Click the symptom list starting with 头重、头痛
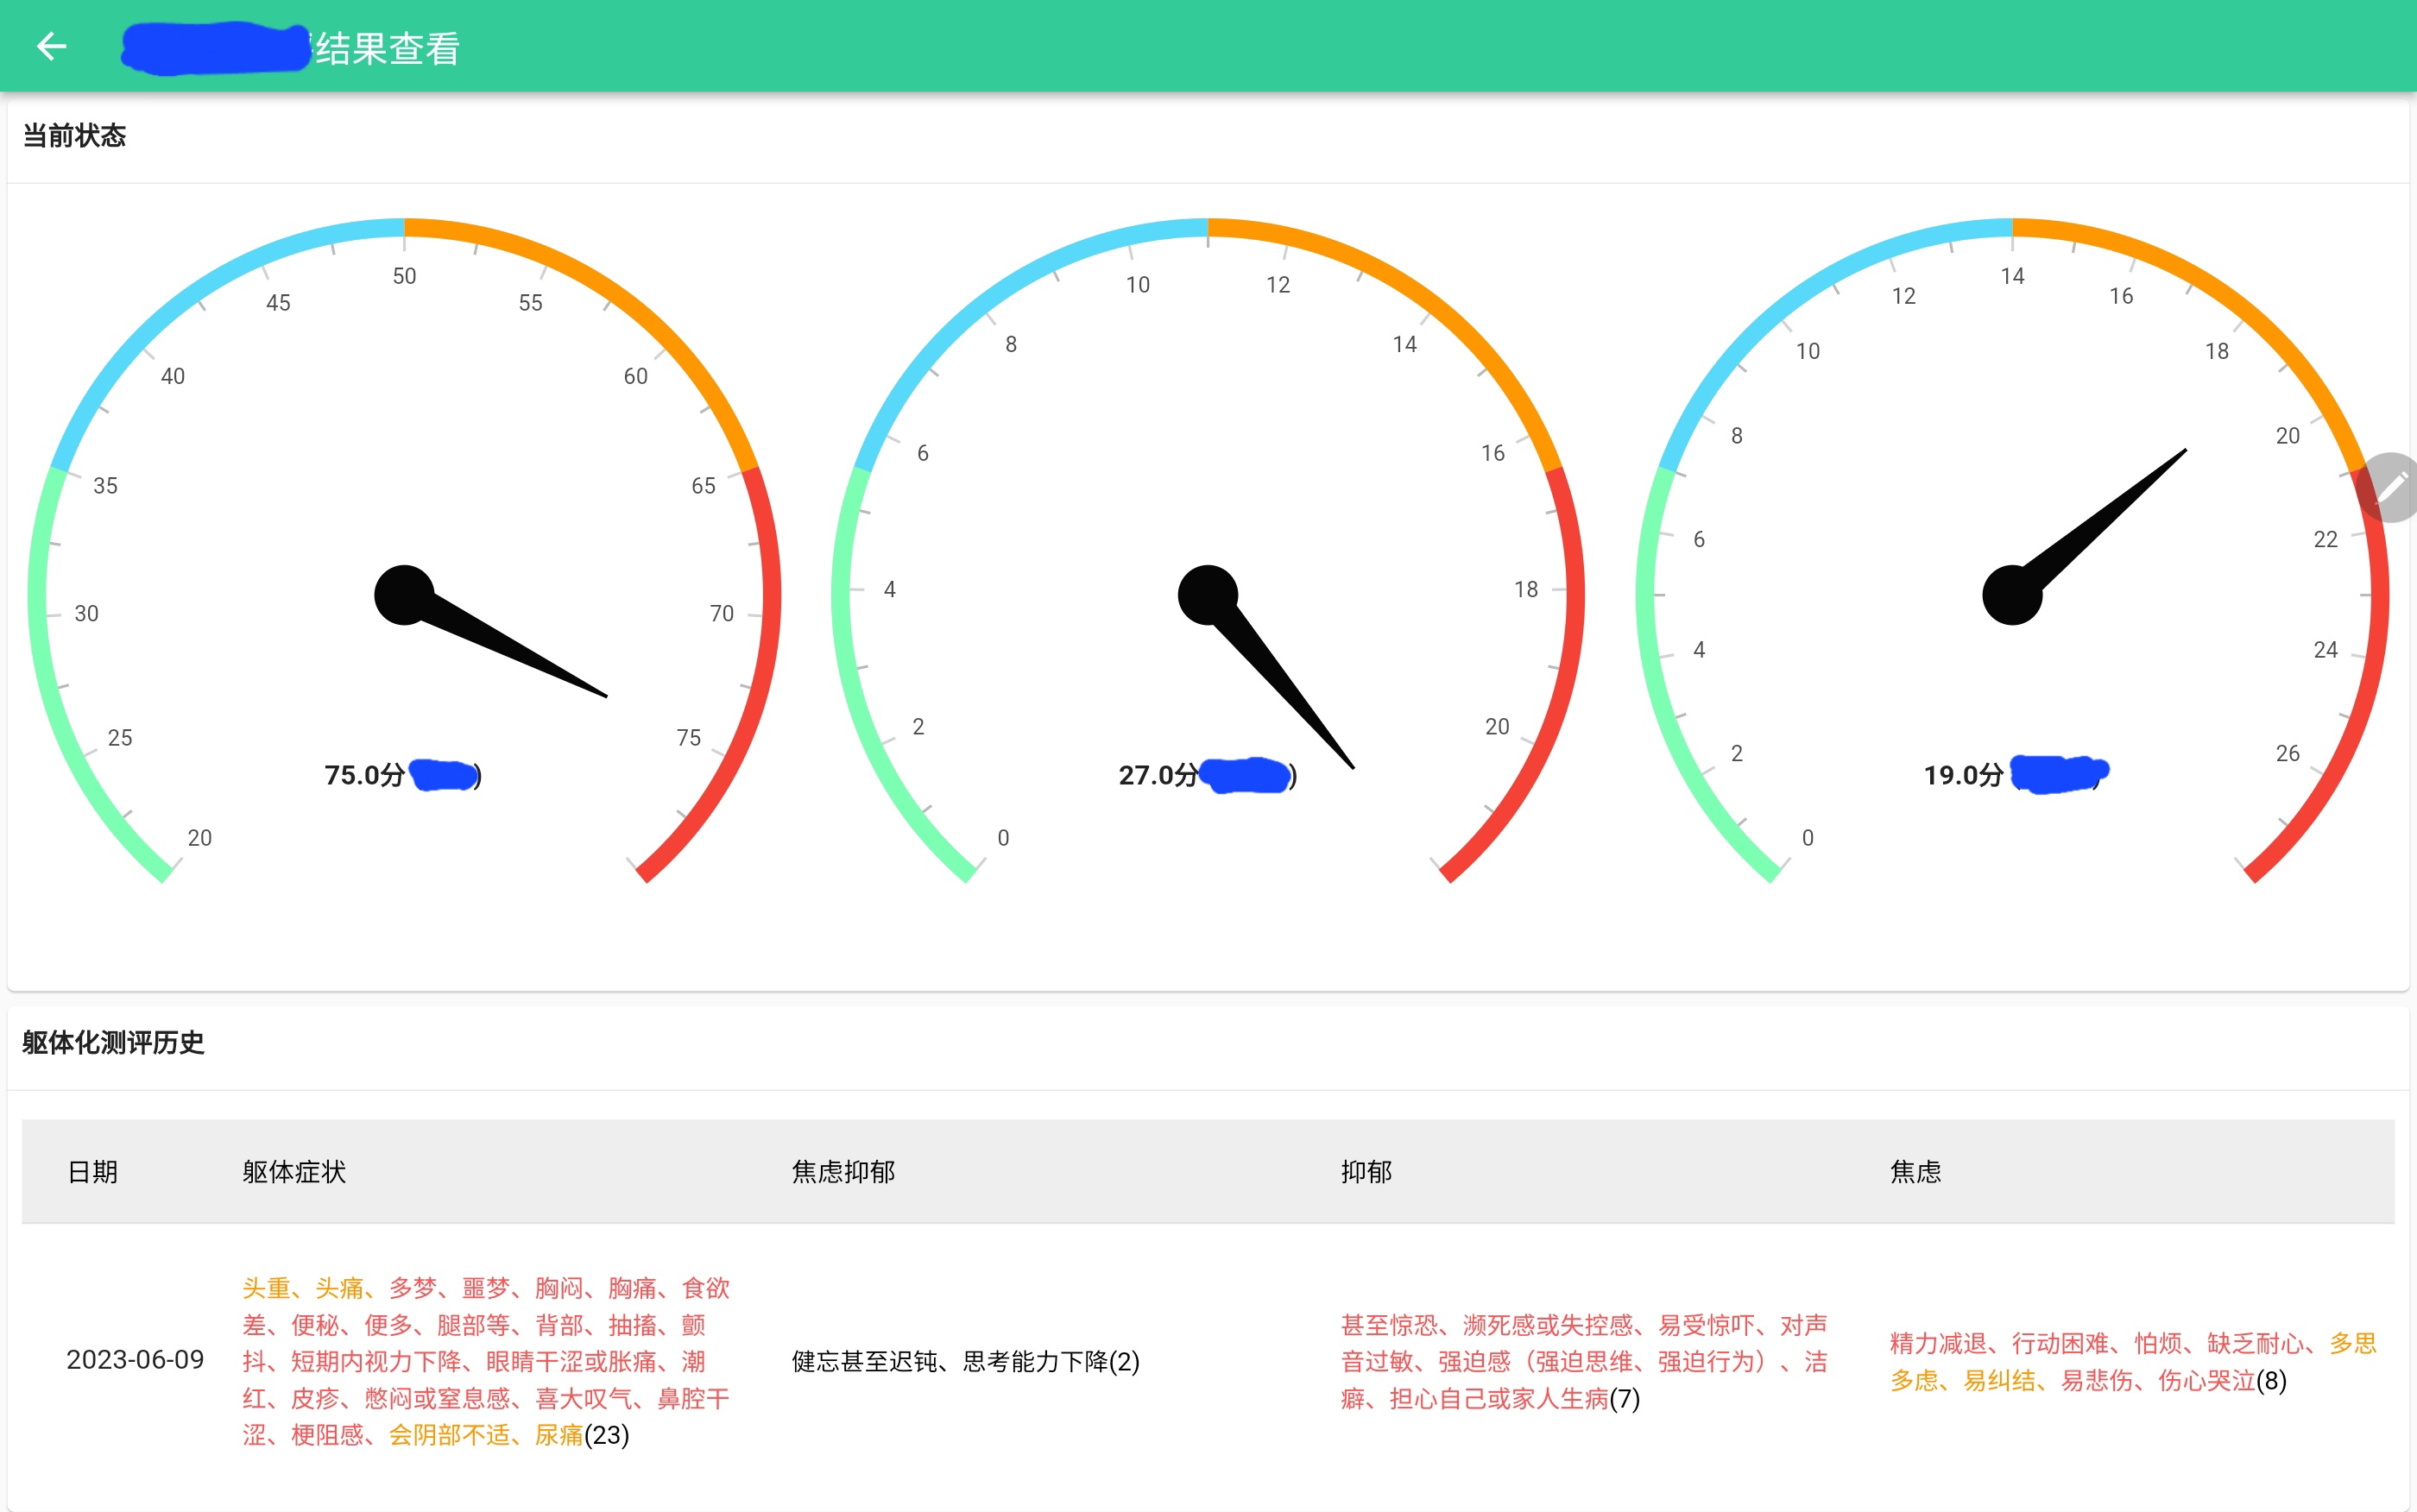 point(486,1361)
